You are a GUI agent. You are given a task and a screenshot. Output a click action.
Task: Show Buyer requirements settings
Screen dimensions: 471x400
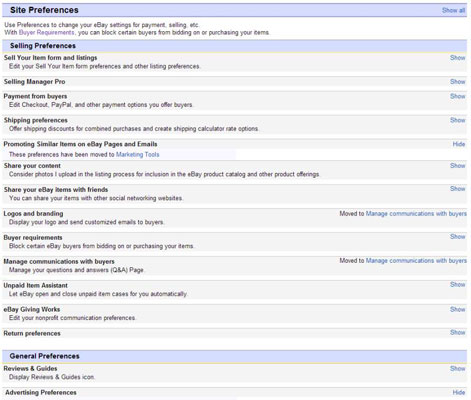tap(457, 237)
